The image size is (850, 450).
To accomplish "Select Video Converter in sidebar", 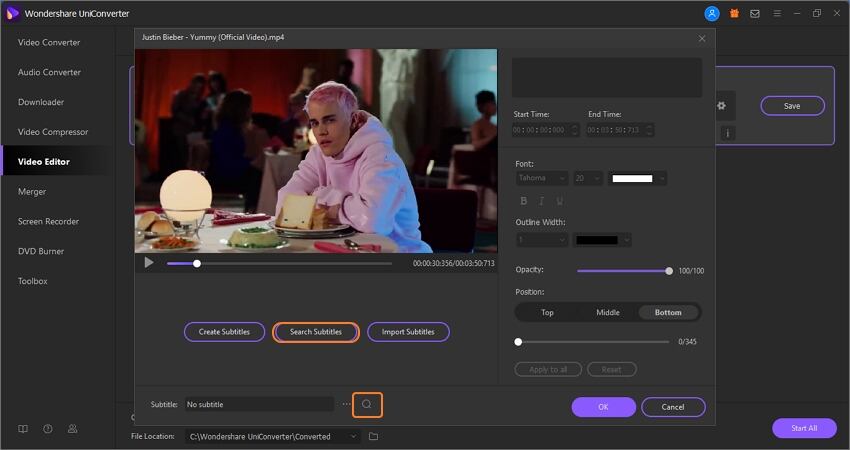I will 49,42.
